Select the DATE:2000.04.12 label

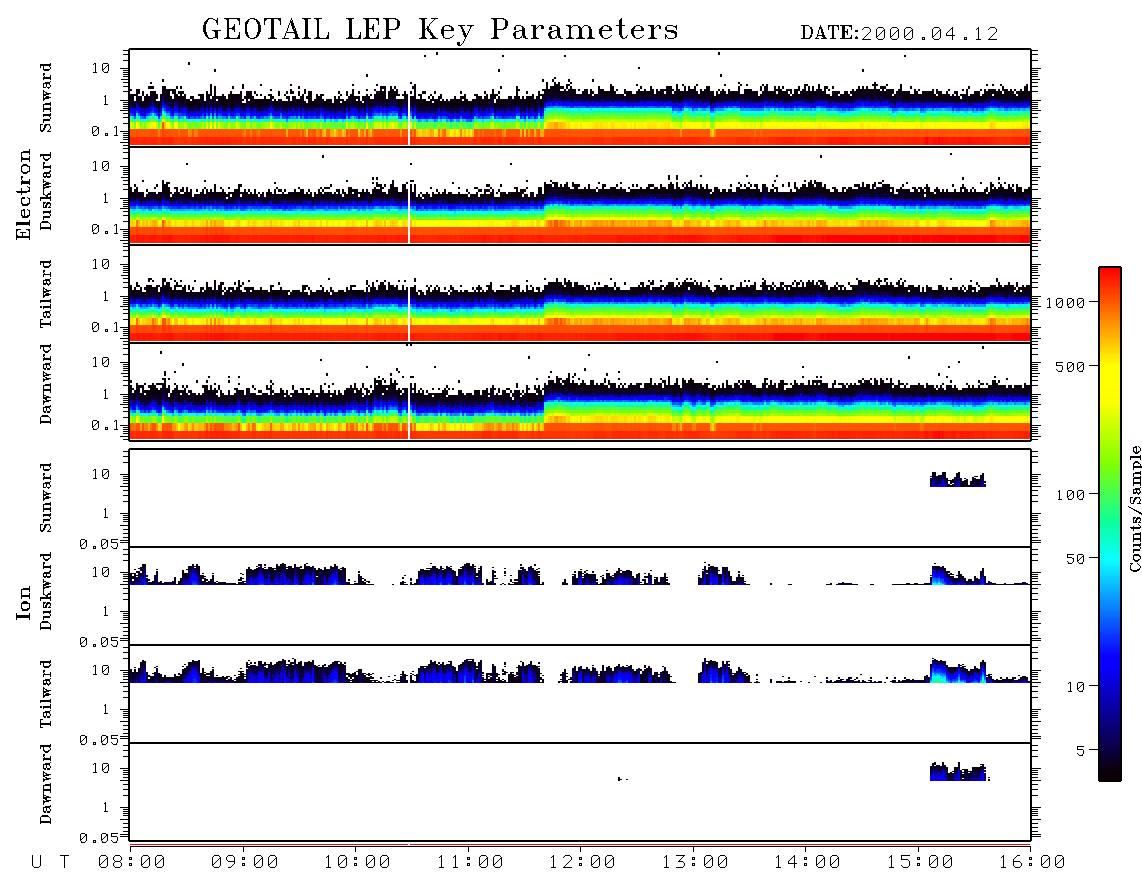899,34
